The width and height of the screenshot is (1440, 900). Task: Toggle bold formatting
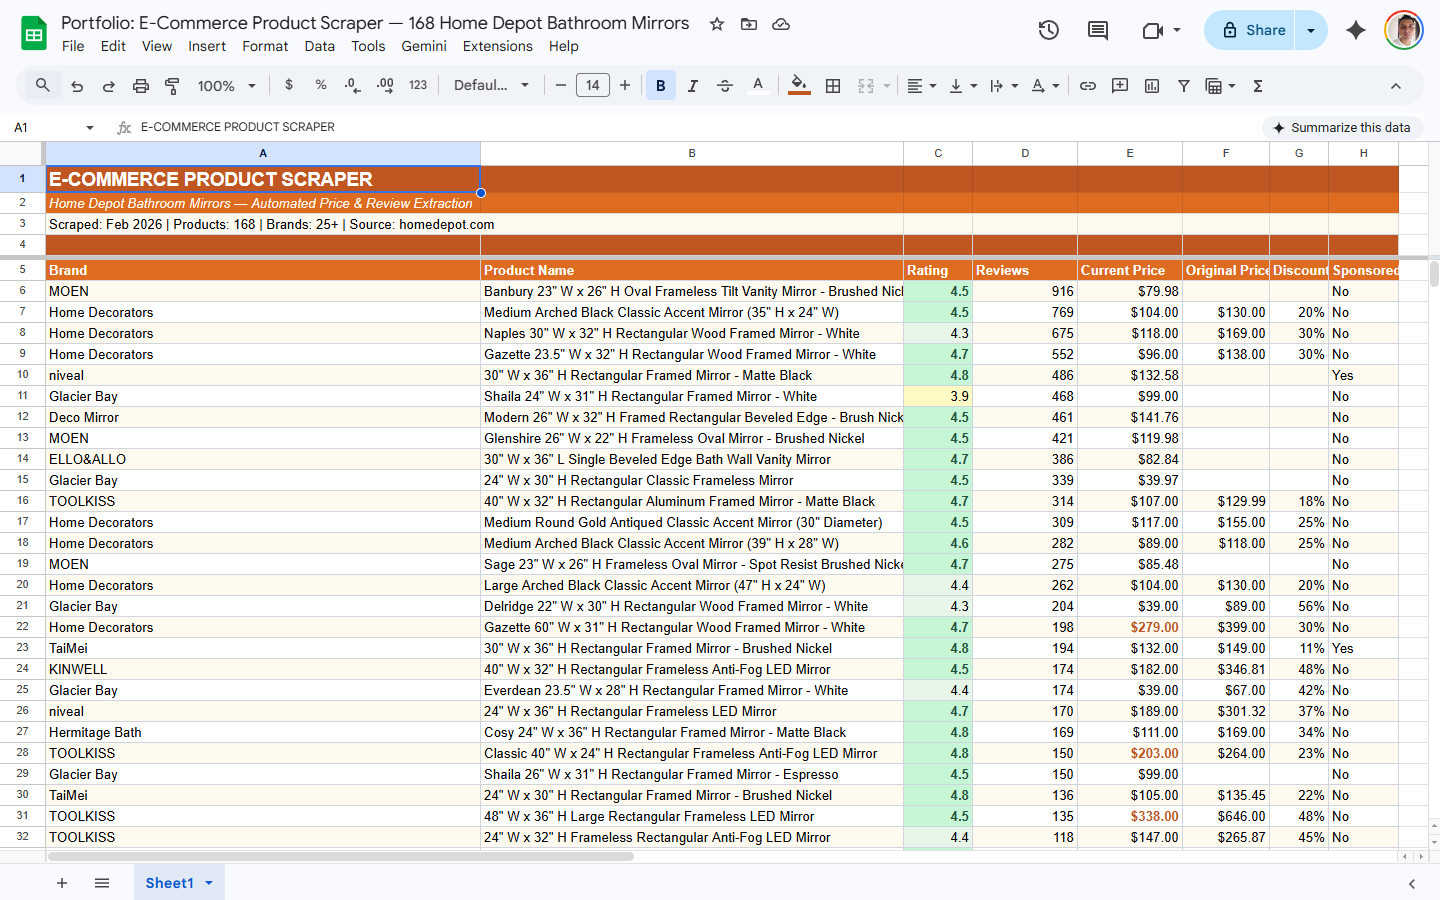point(660,86)
